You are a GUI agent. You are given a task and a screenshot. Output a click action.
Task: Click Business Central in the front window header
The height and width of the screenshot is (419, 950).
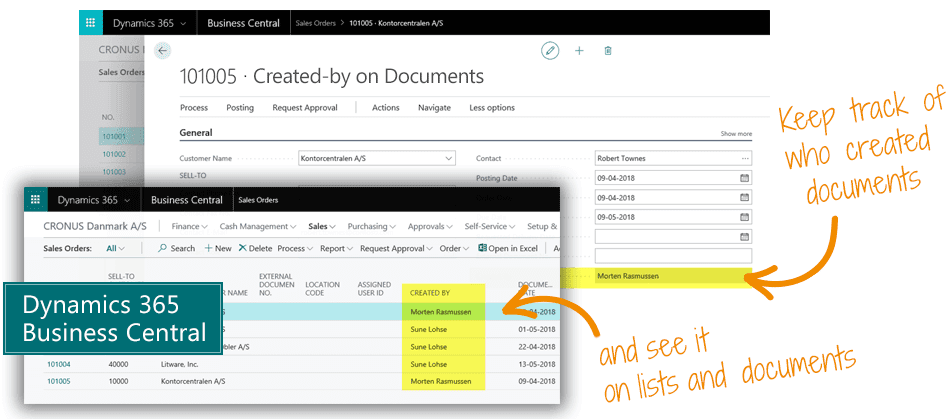point(187,200)
